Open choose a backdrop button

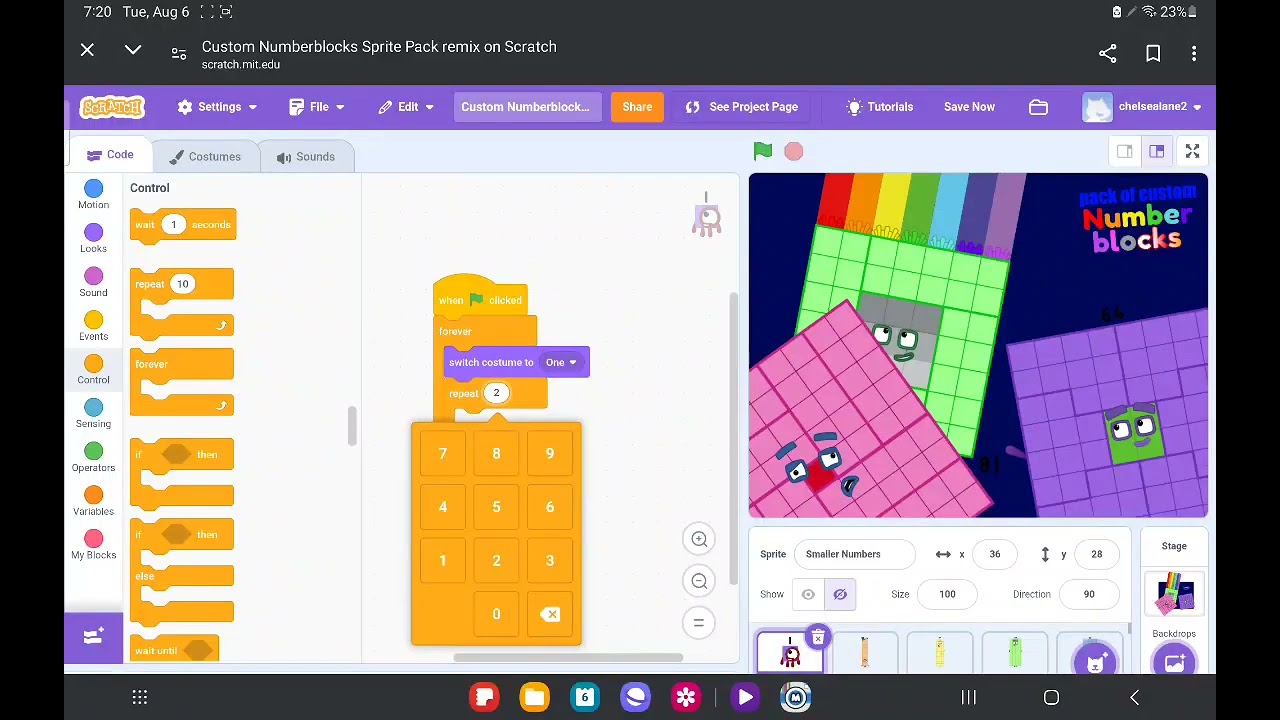[x=1174, y=661]
